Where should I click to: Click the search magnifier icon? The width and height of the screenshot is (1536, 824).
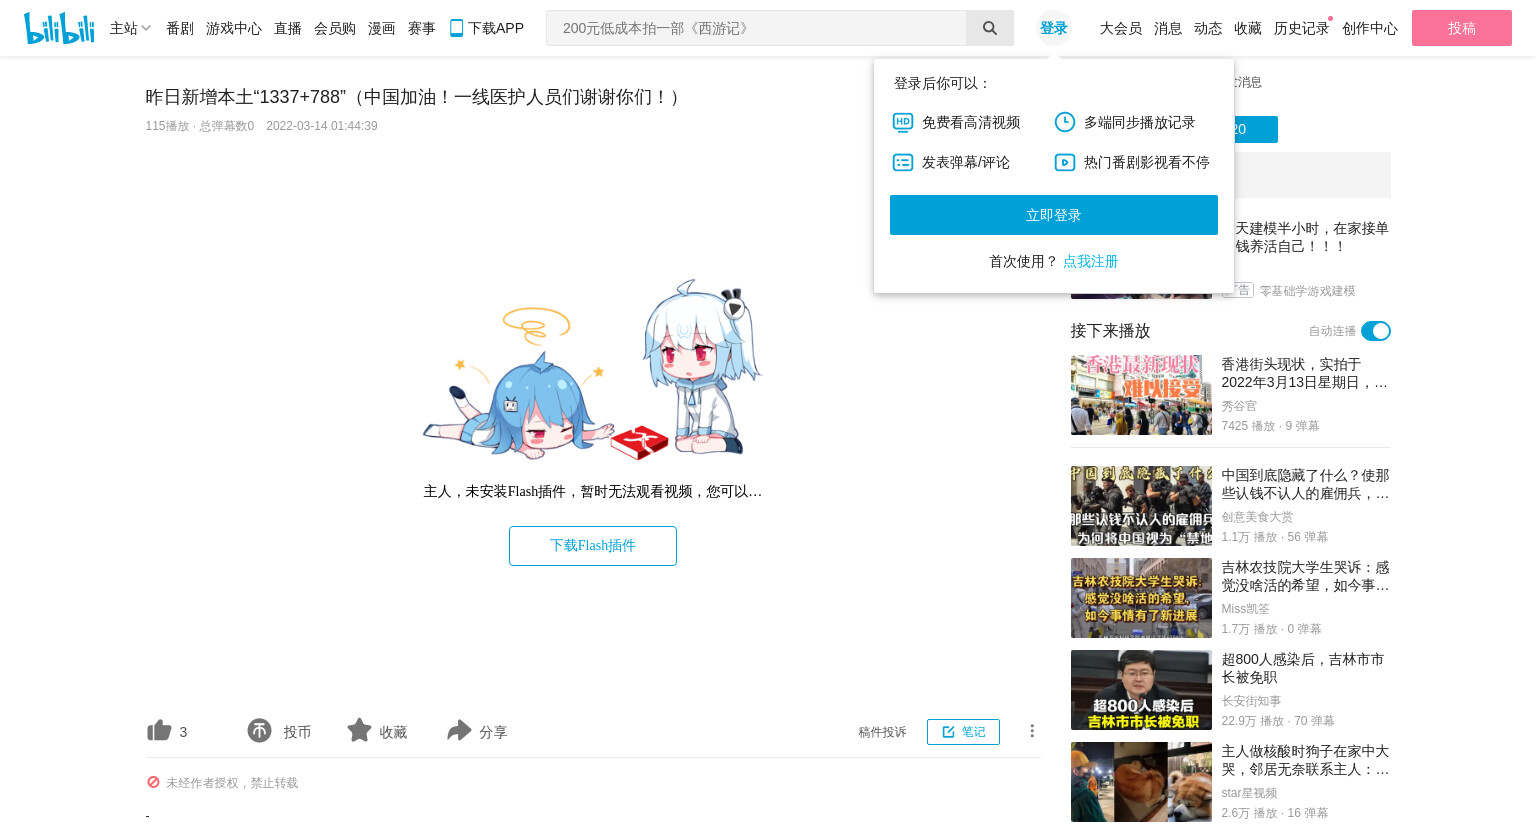click(x=990, y=28)
